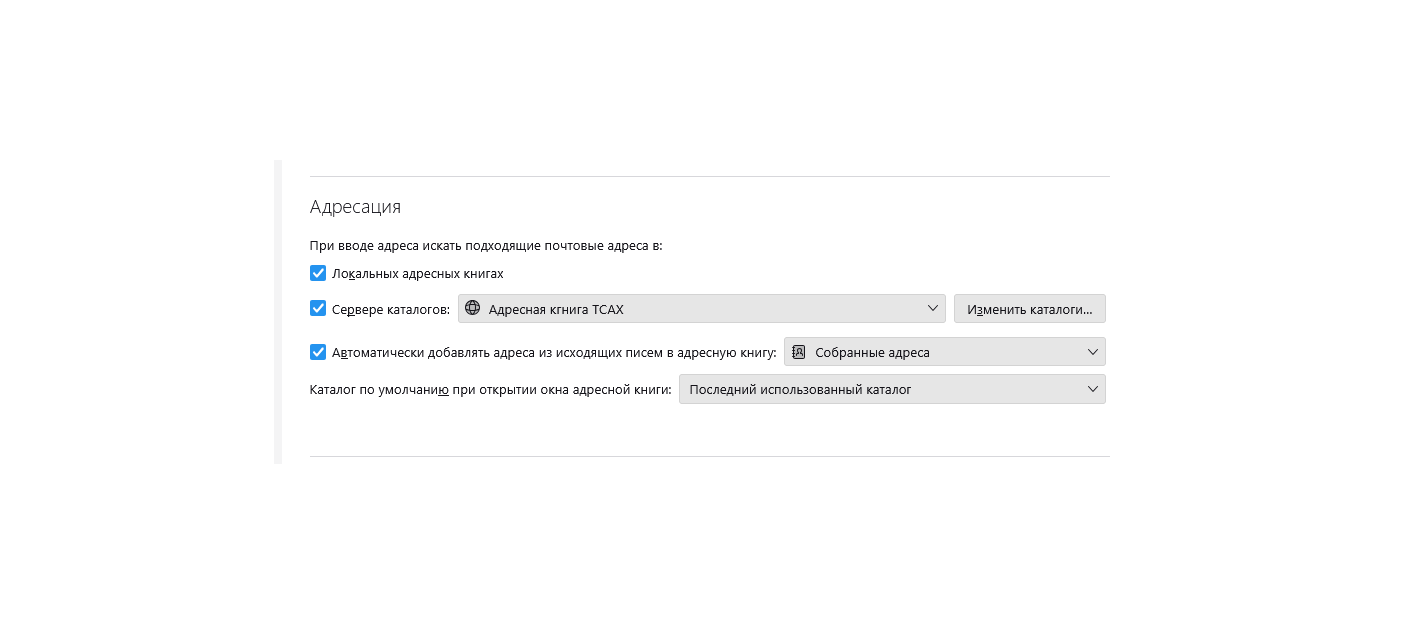The image size is (1416, 624).
Task: Toggle the Сервере каталогов checkbox
Action: pos(318,308)
